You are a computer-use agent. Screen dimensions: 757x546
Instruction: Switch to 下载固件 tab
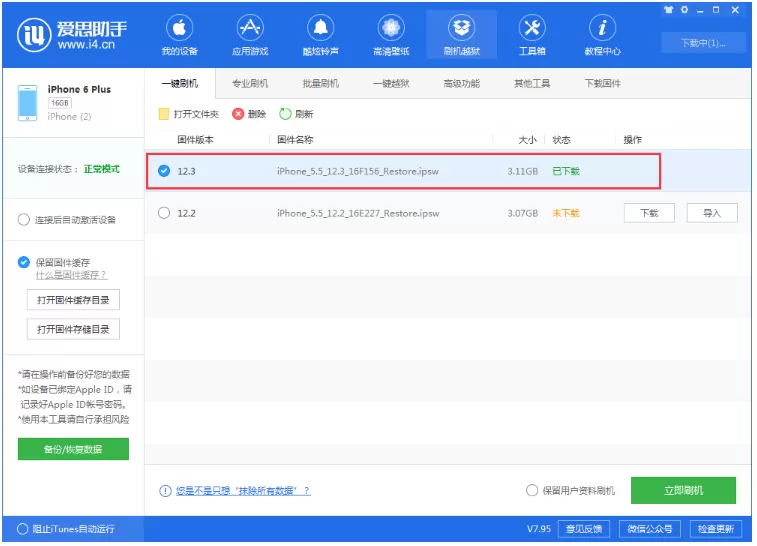coord(603,84)
